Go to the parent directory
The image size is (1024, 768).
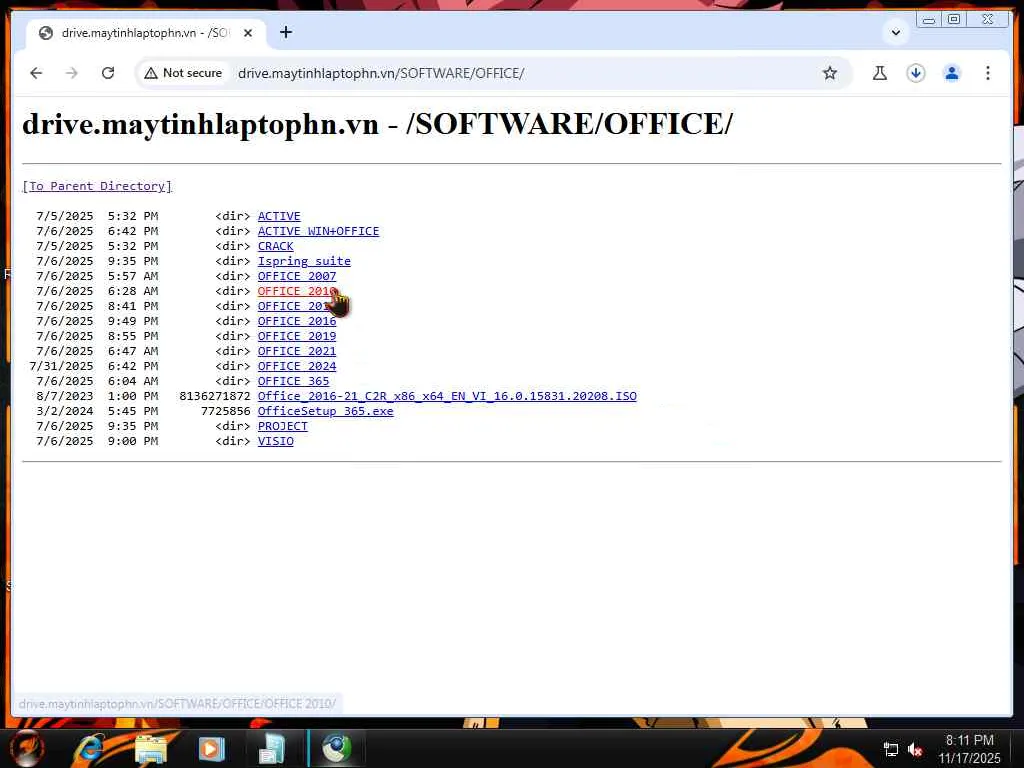coord(97,186)
